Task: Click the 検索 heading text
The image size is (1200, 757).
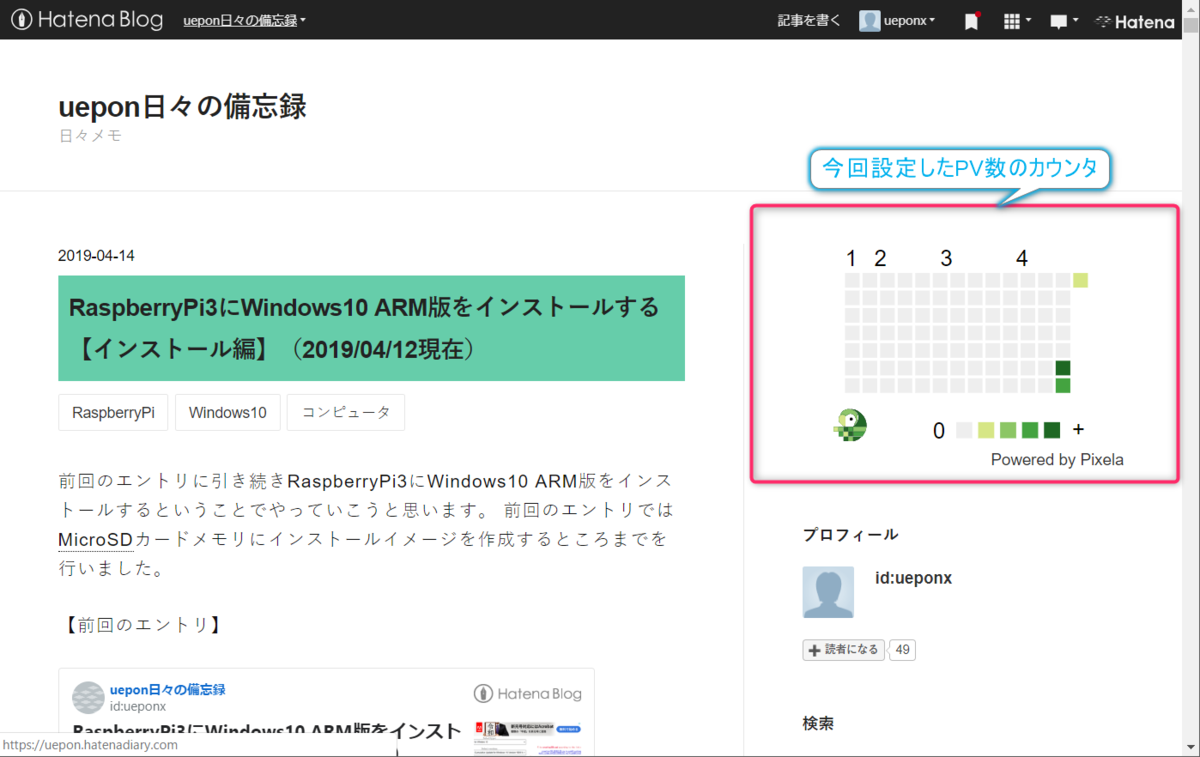Action: [818, 723]
